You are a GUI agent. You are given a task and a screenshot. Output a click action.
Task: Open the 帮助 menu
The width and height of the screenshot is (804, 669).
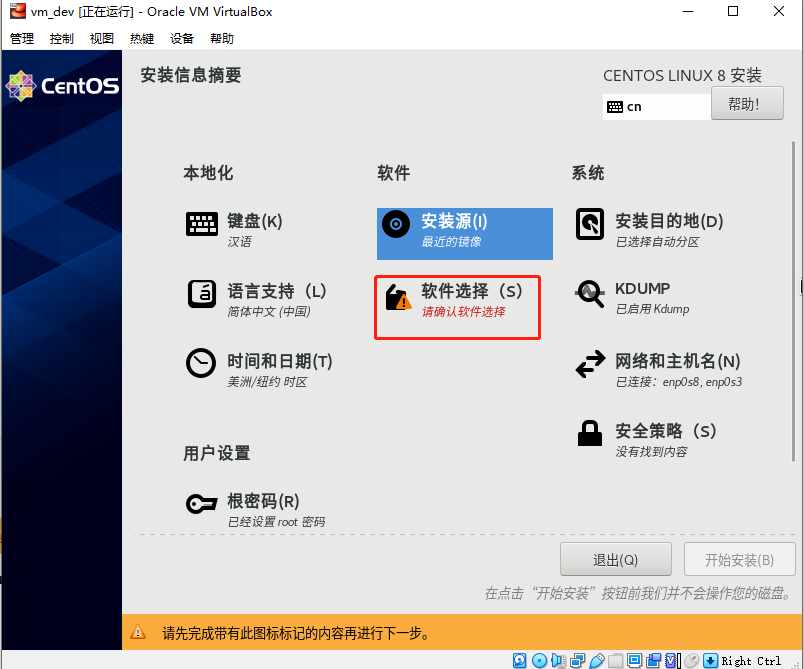(222, 38)
